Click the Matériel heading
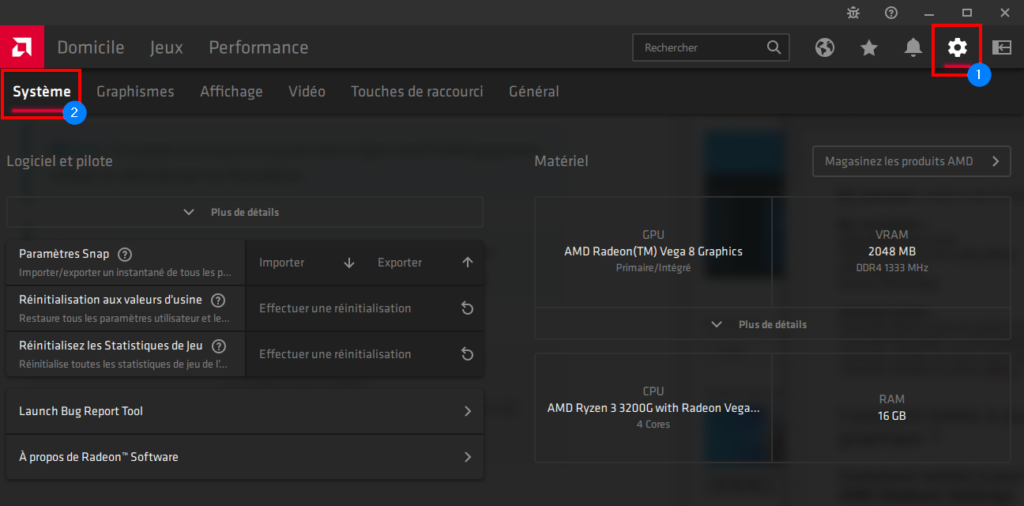The height and width of the screenshot is (506, 1024). pos(561,161)
